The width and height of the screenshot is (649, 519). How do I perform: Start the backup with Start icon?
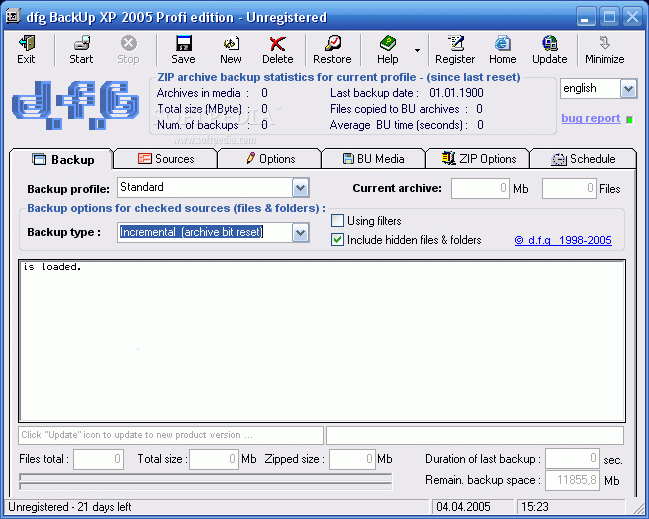pos(81,50)
